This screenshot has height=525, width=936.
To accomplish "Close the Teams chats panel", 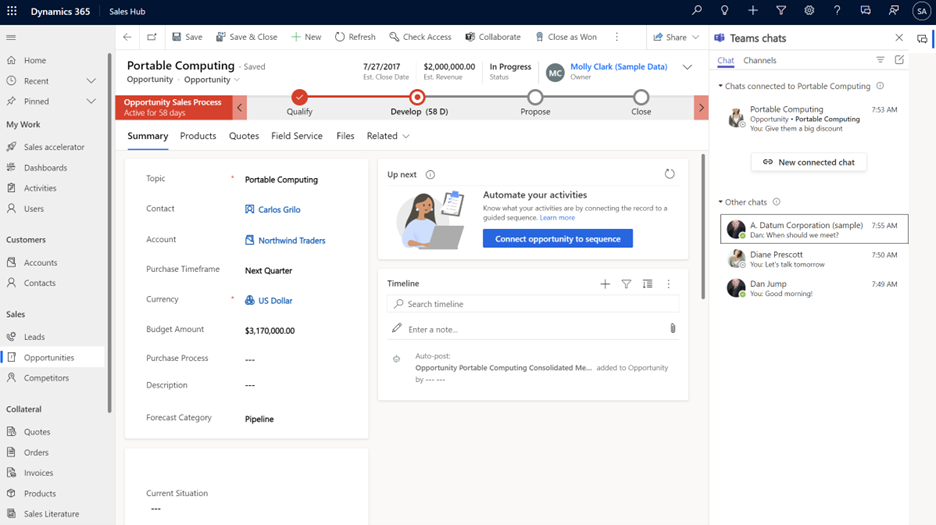I will [x=899, y=38].
